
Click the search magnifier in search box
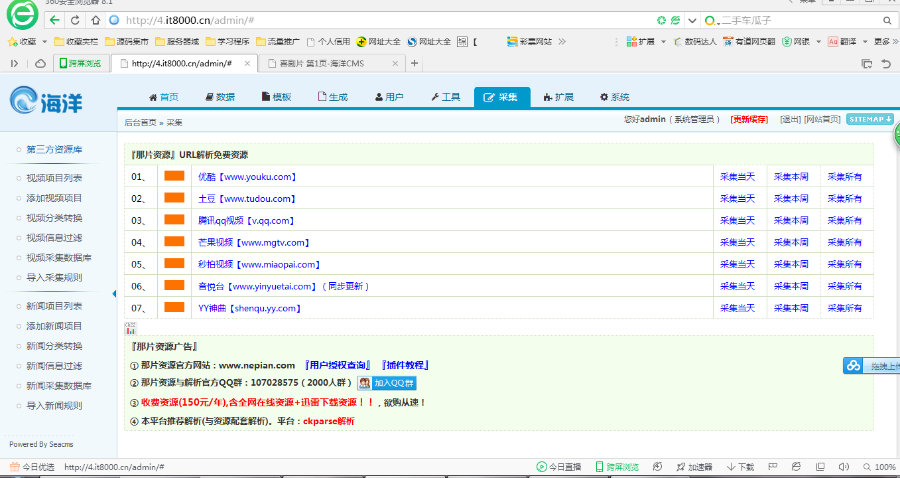click(x=887, y=21)
